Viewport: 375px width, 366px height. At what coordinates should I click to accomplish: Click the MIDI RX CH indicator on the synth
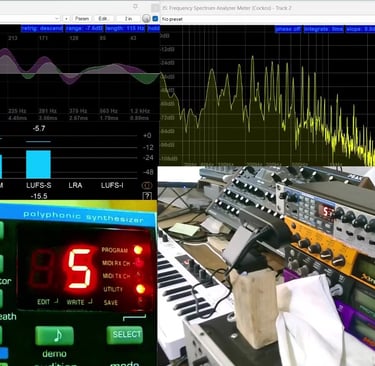139,263
